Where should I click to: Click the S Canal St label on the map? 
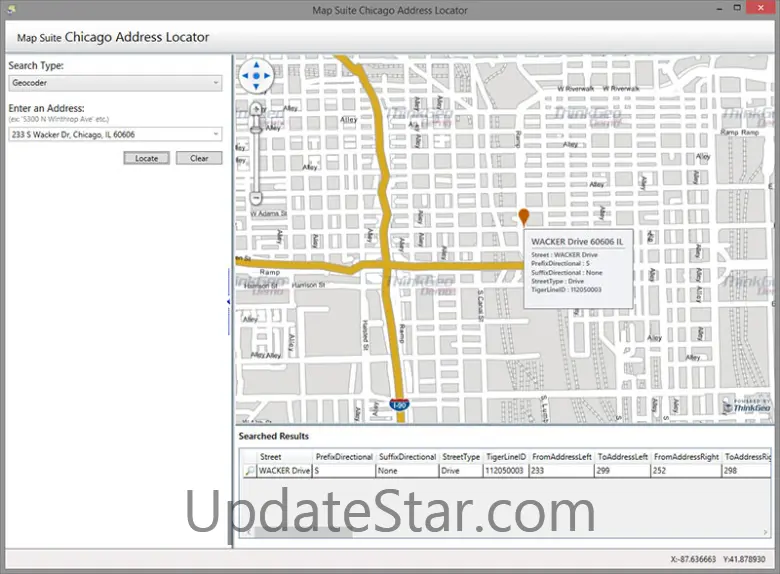(481, 305)
